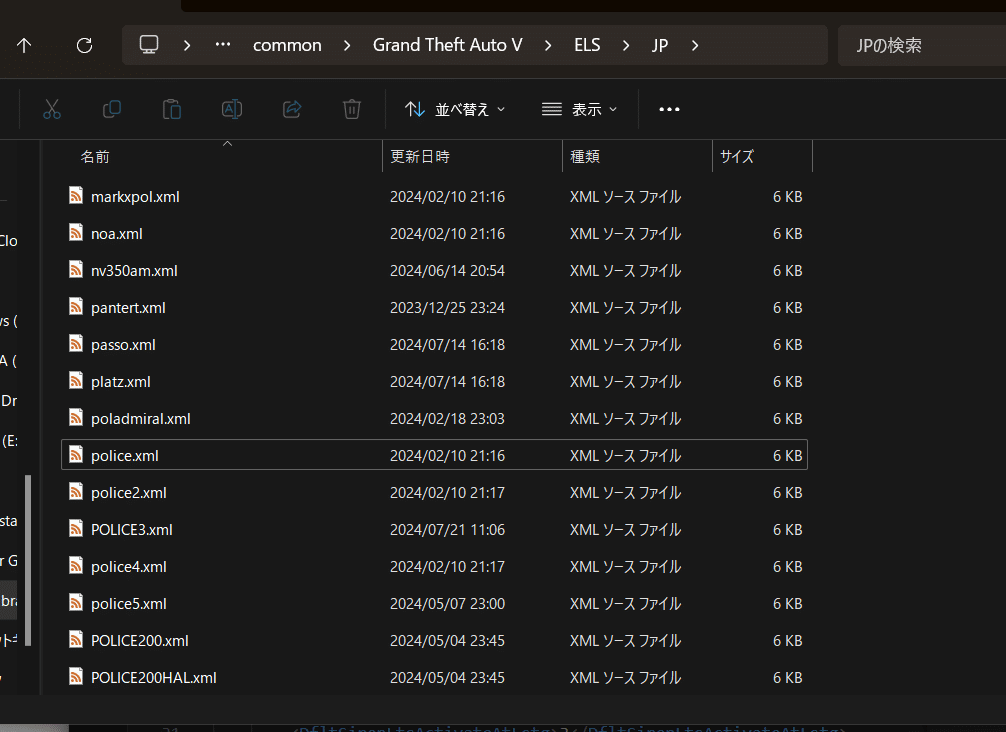1006x732 pixels.
Task: Click the Rename icon in toolbar
Action: pos(232,109)
